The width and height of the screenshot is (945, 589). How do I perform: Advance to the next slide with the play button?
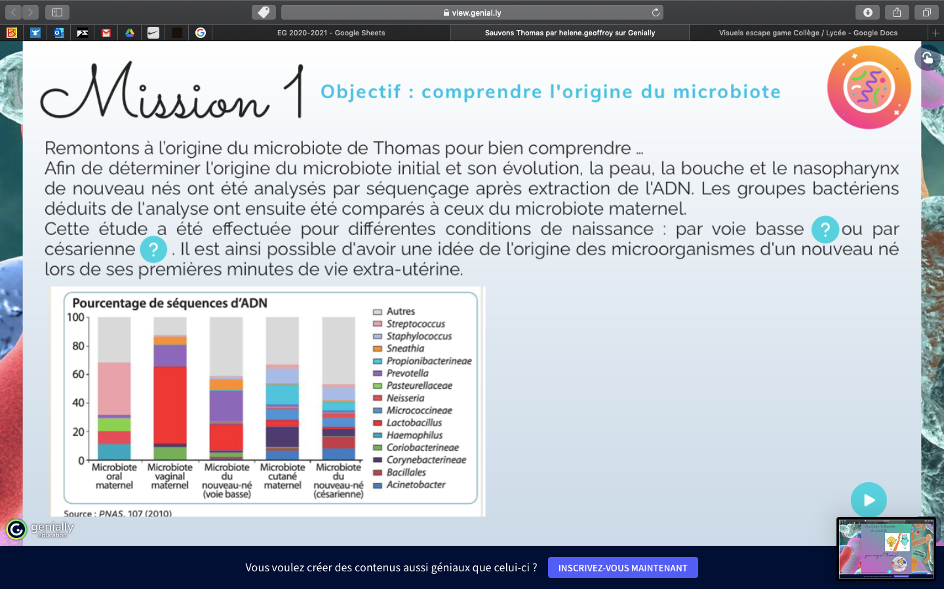point(868,500)
